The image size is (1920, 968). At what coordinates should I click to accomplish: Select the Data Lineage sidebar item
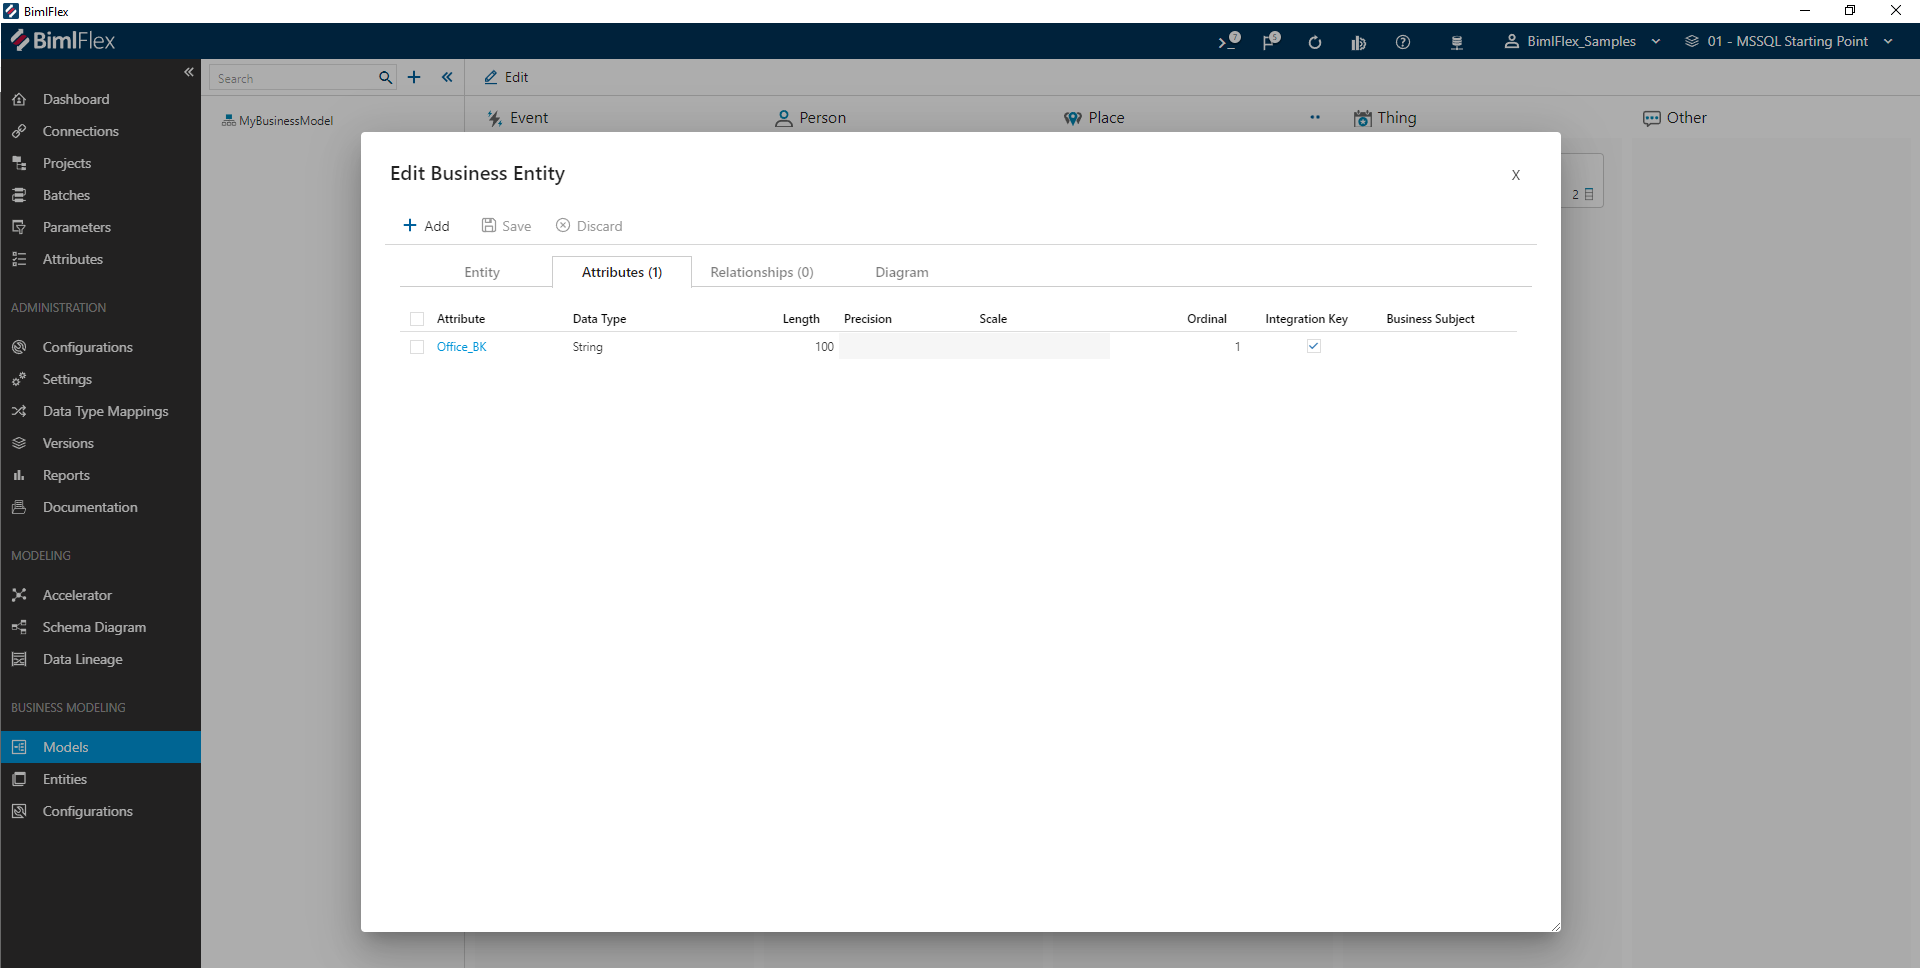(x=80, y=659)
